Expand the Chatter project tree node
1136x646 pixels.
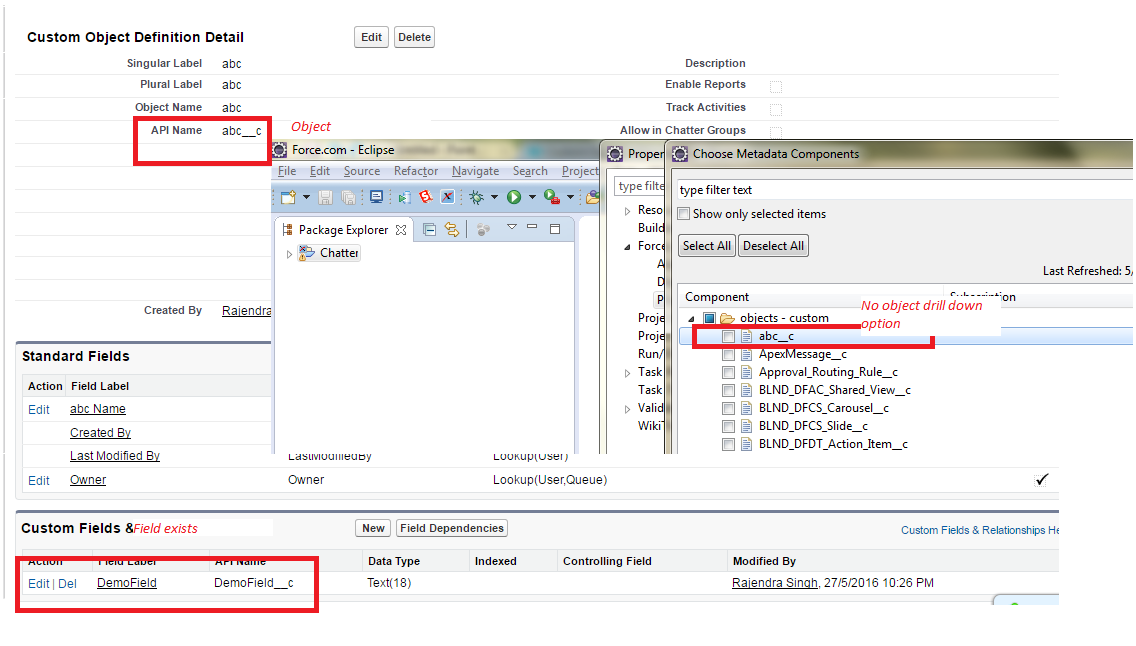pyautogui.click(x=290, y=254)
